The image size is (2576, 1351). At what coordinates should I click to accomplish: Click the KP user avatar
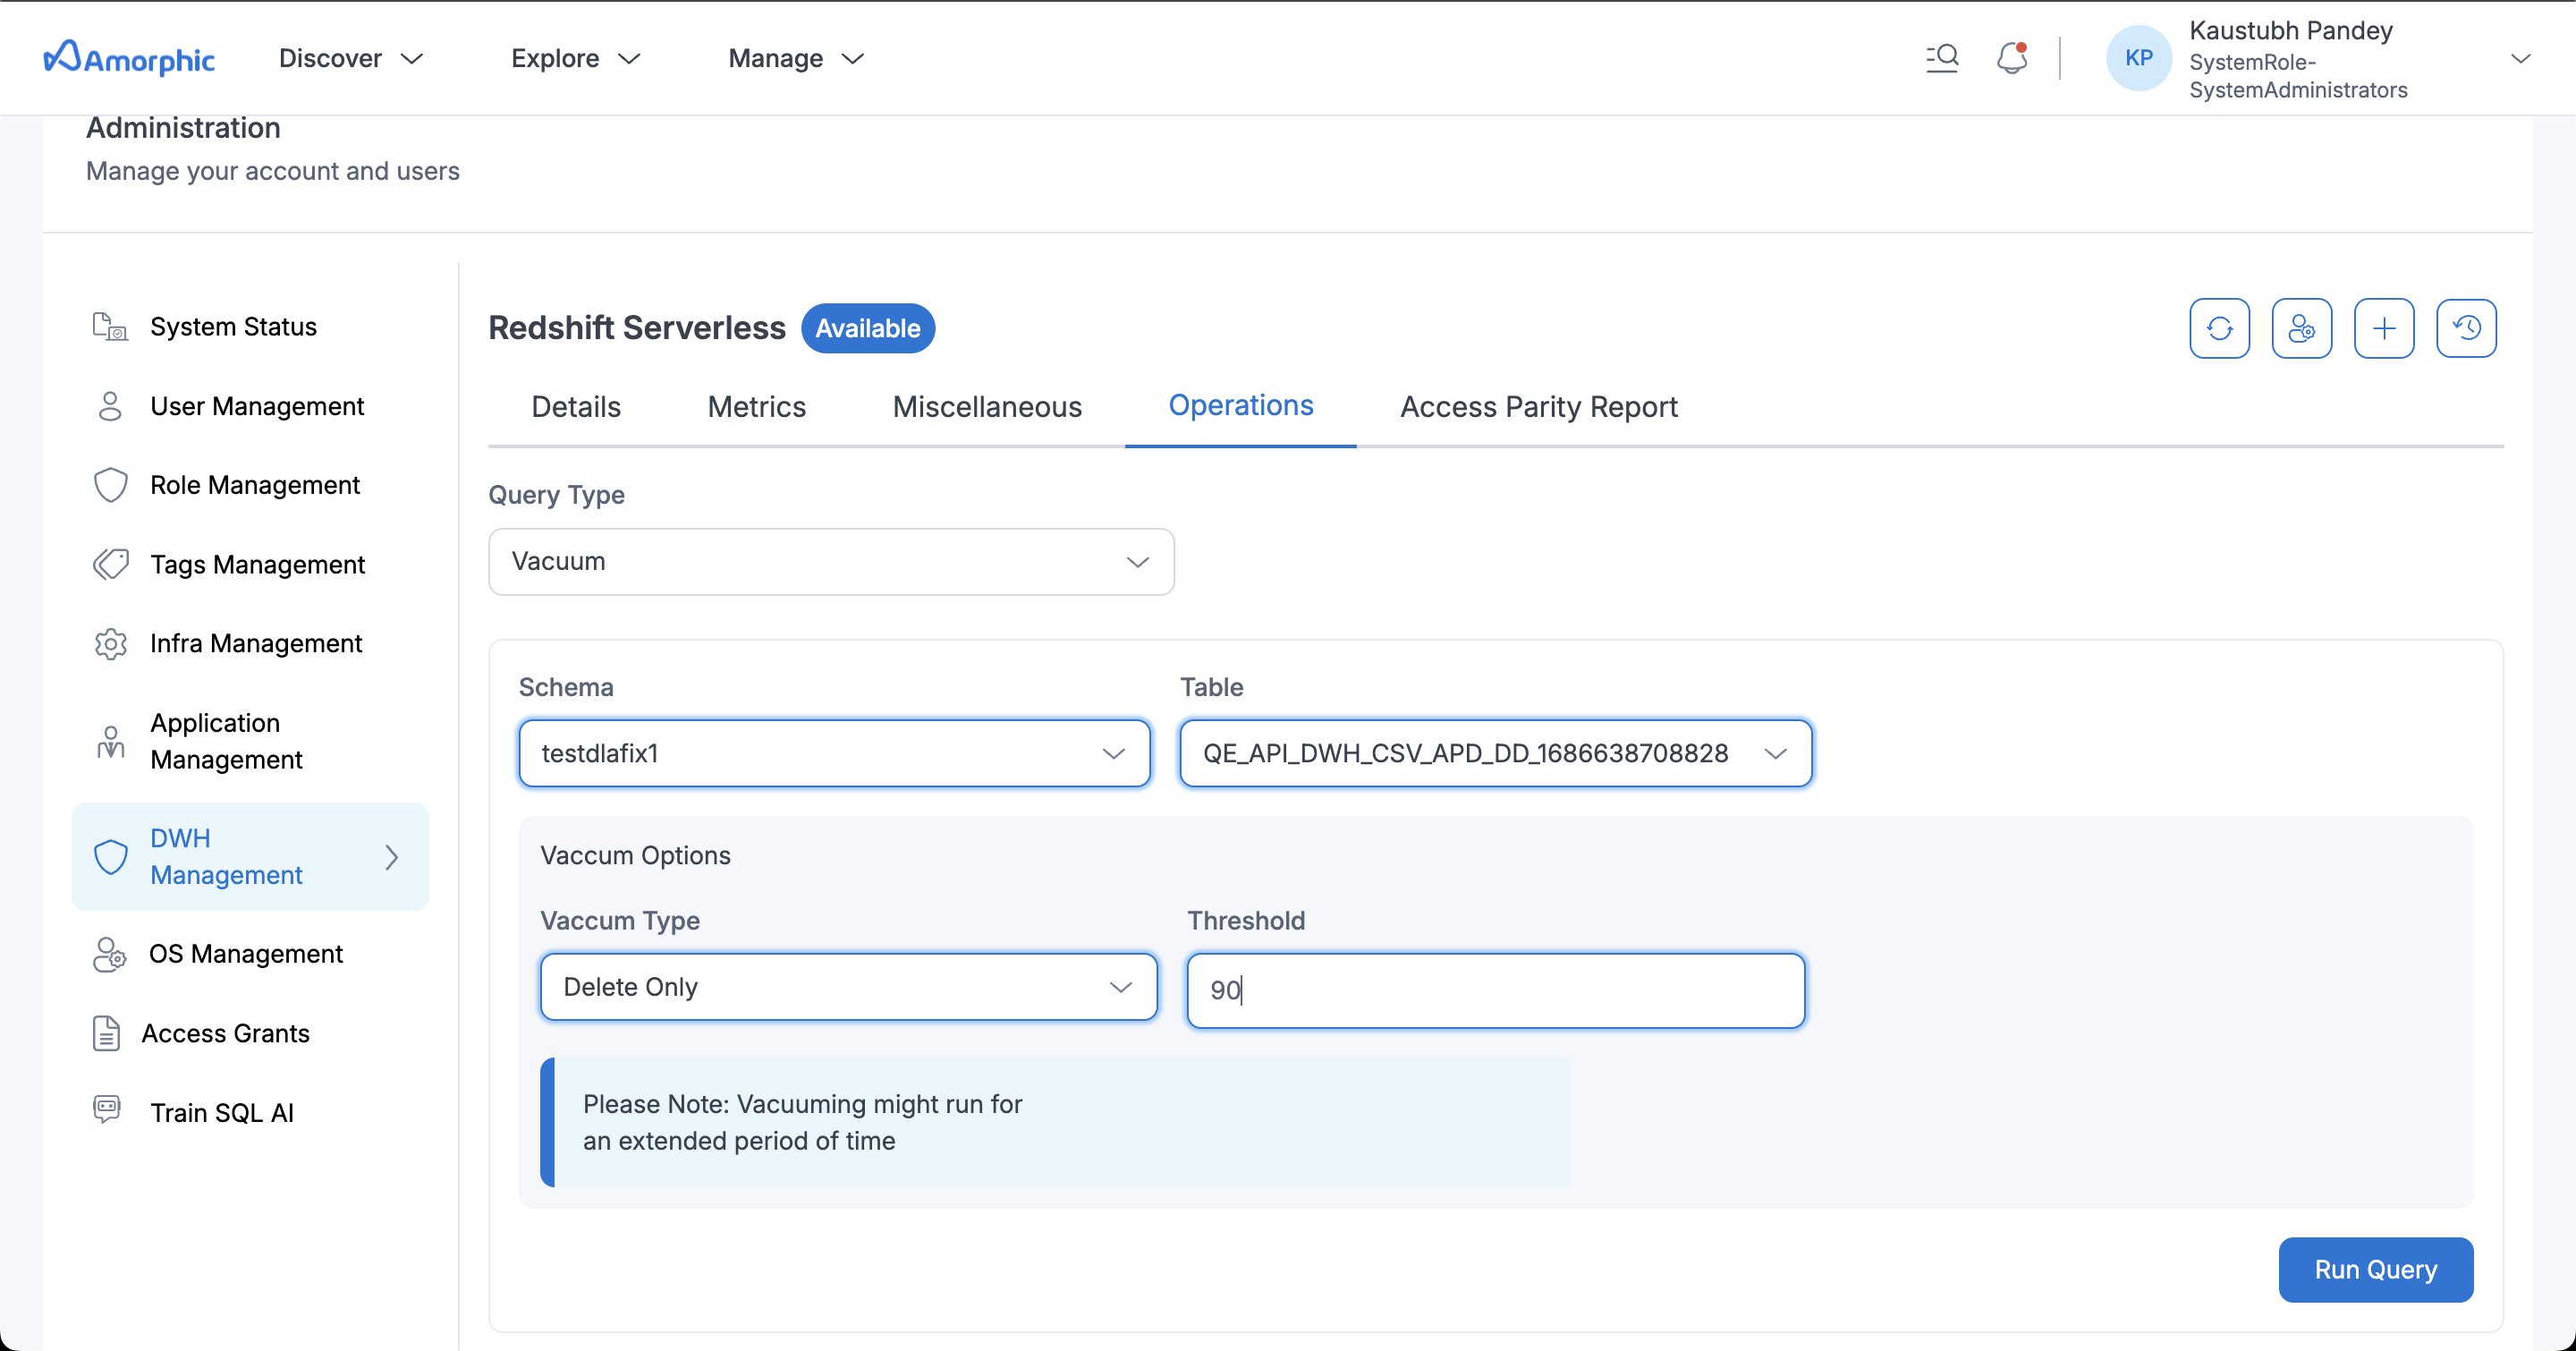pyautogui.click(x=2138, y=58)
